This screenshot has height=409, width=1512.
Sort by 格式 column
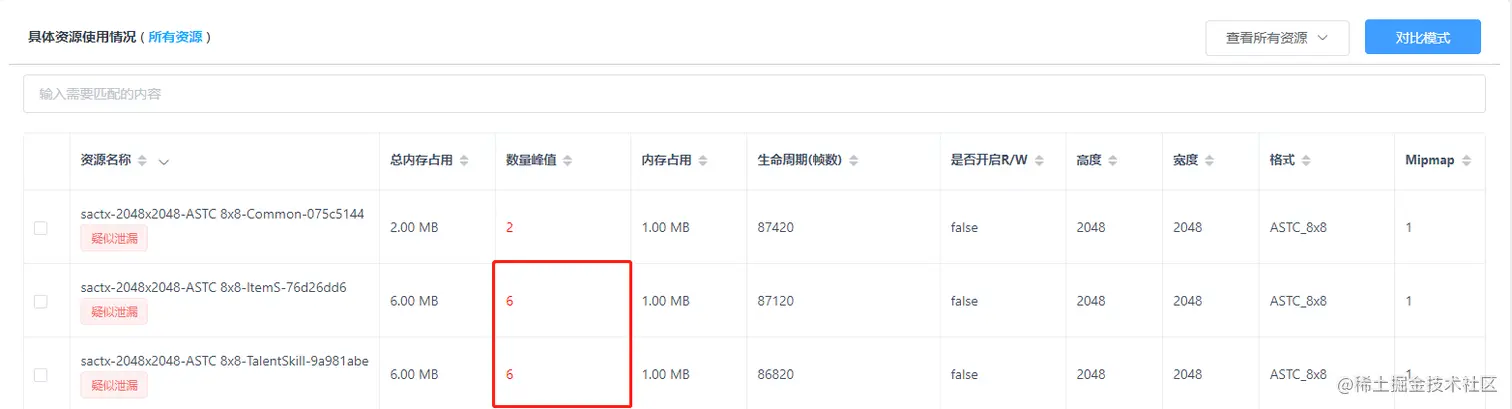1306,161
